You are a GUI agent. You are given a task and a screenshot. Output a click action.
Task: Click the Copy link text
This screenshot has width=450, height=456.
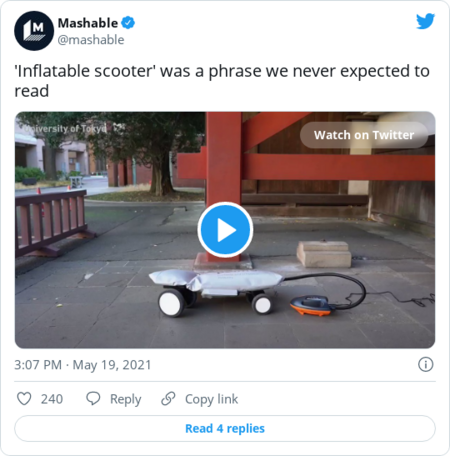pyautogui.click(x=212, y=399)
